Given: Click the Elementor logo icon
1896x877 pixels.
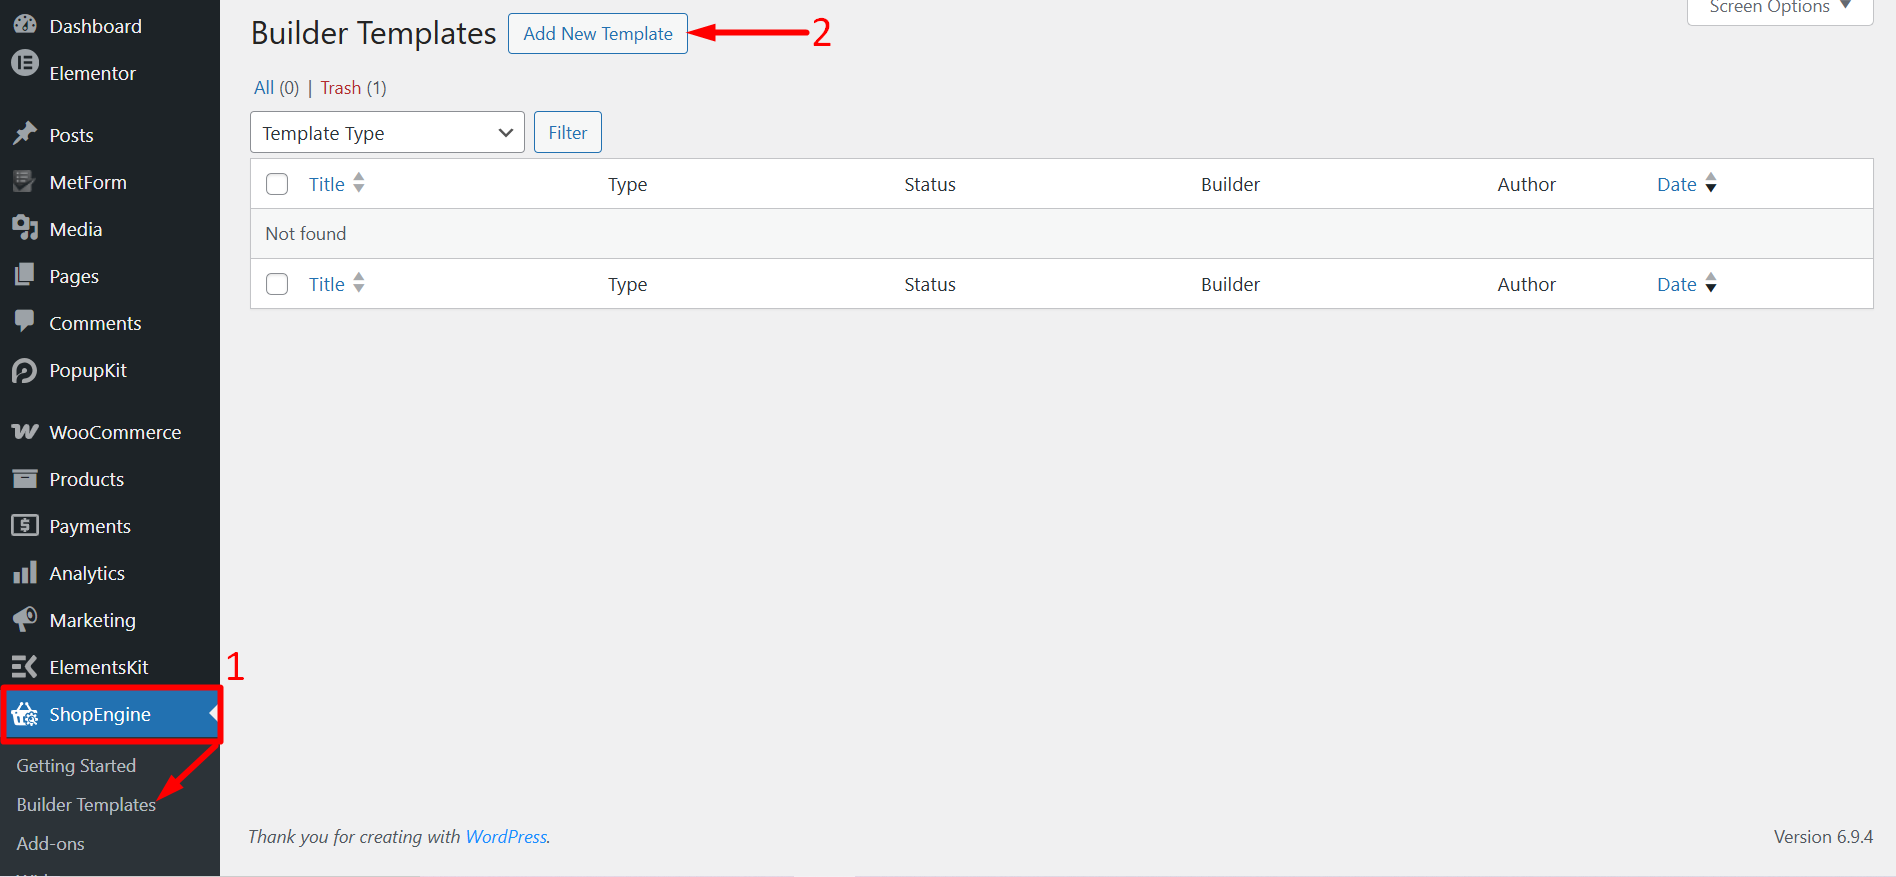Looking at the screenshot, I should [25, 63].
